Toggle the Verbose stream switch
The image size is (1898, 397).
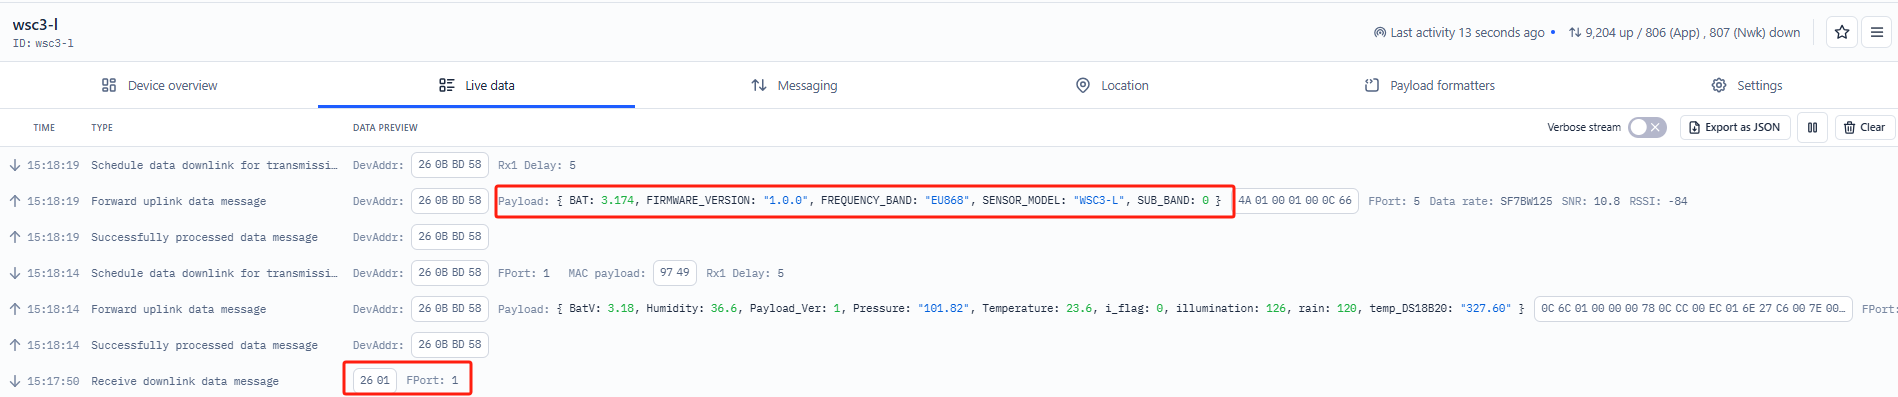point(1647,127)
